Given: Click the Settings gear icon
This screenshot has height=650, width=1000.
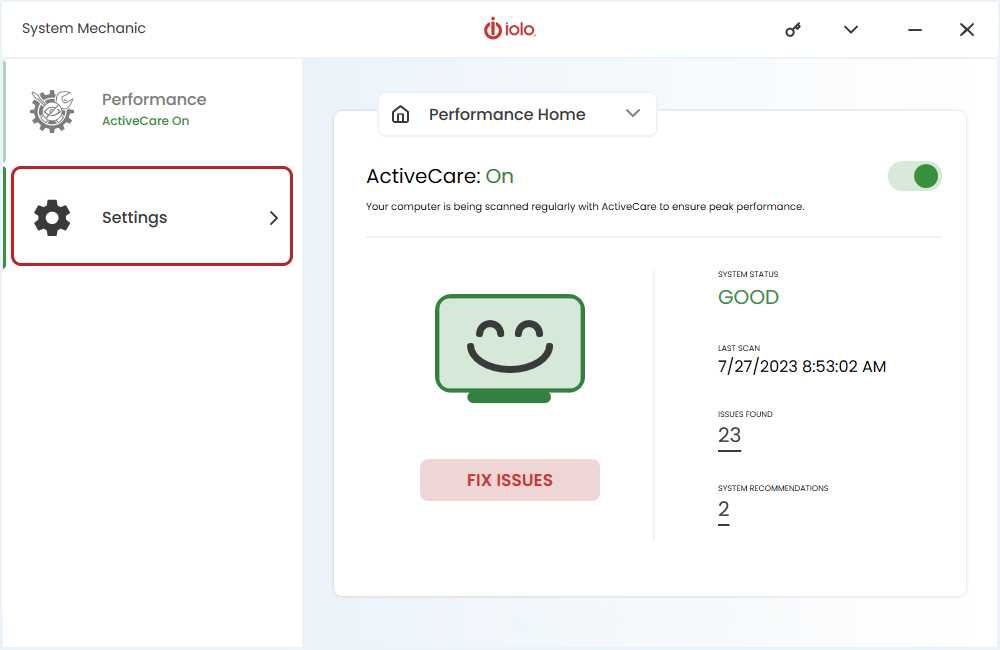Looking at the screenshot, I should 52,218.
